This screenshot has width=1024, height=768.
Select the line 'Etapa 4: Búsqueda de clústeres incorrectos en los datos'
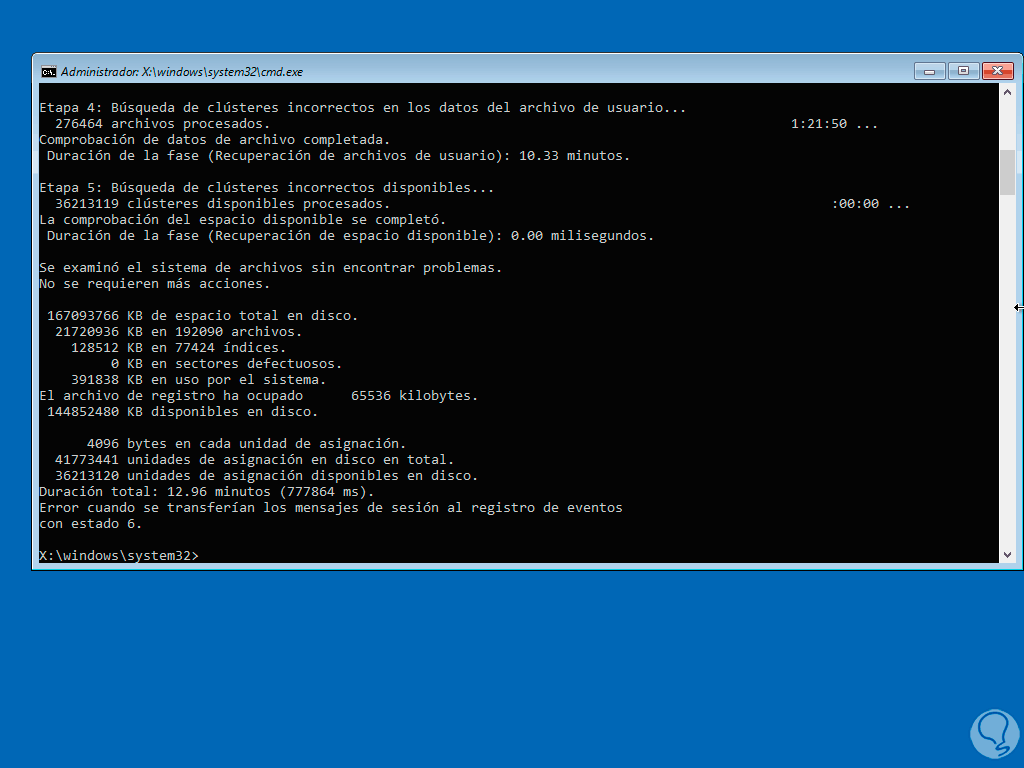362,108
